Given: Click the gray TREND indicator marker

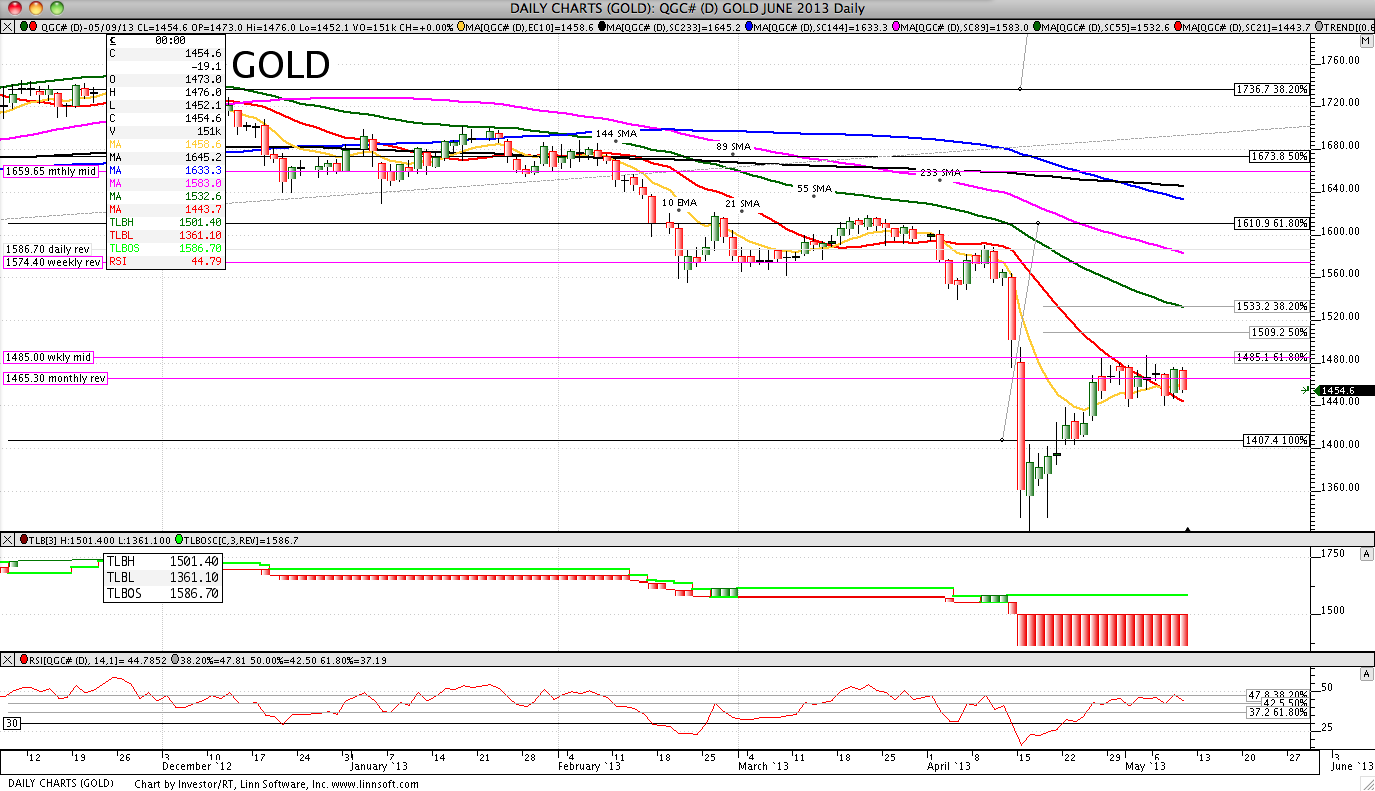Looking at the screenshot, I should [x=1319, y=27].
